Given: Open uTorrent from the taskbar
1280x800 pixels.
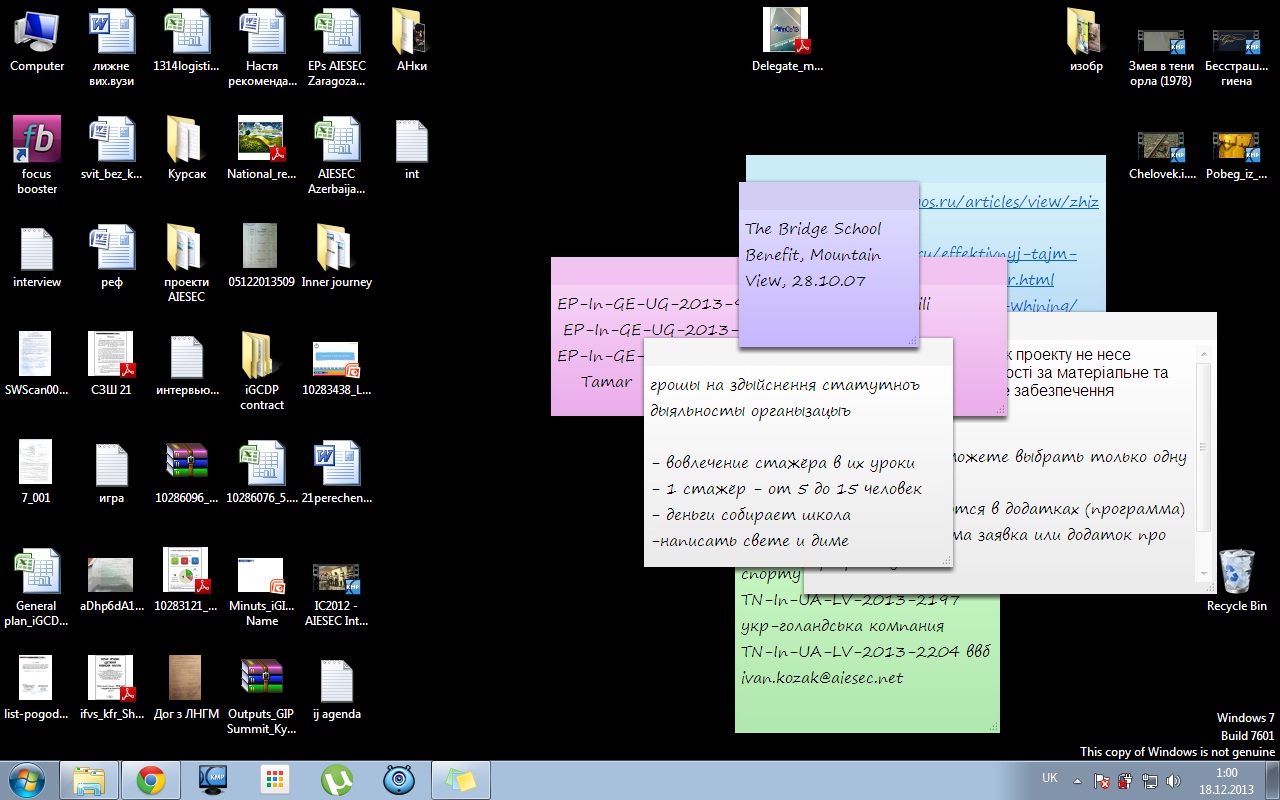Looking at the screenshot, I should click(337, 780).
